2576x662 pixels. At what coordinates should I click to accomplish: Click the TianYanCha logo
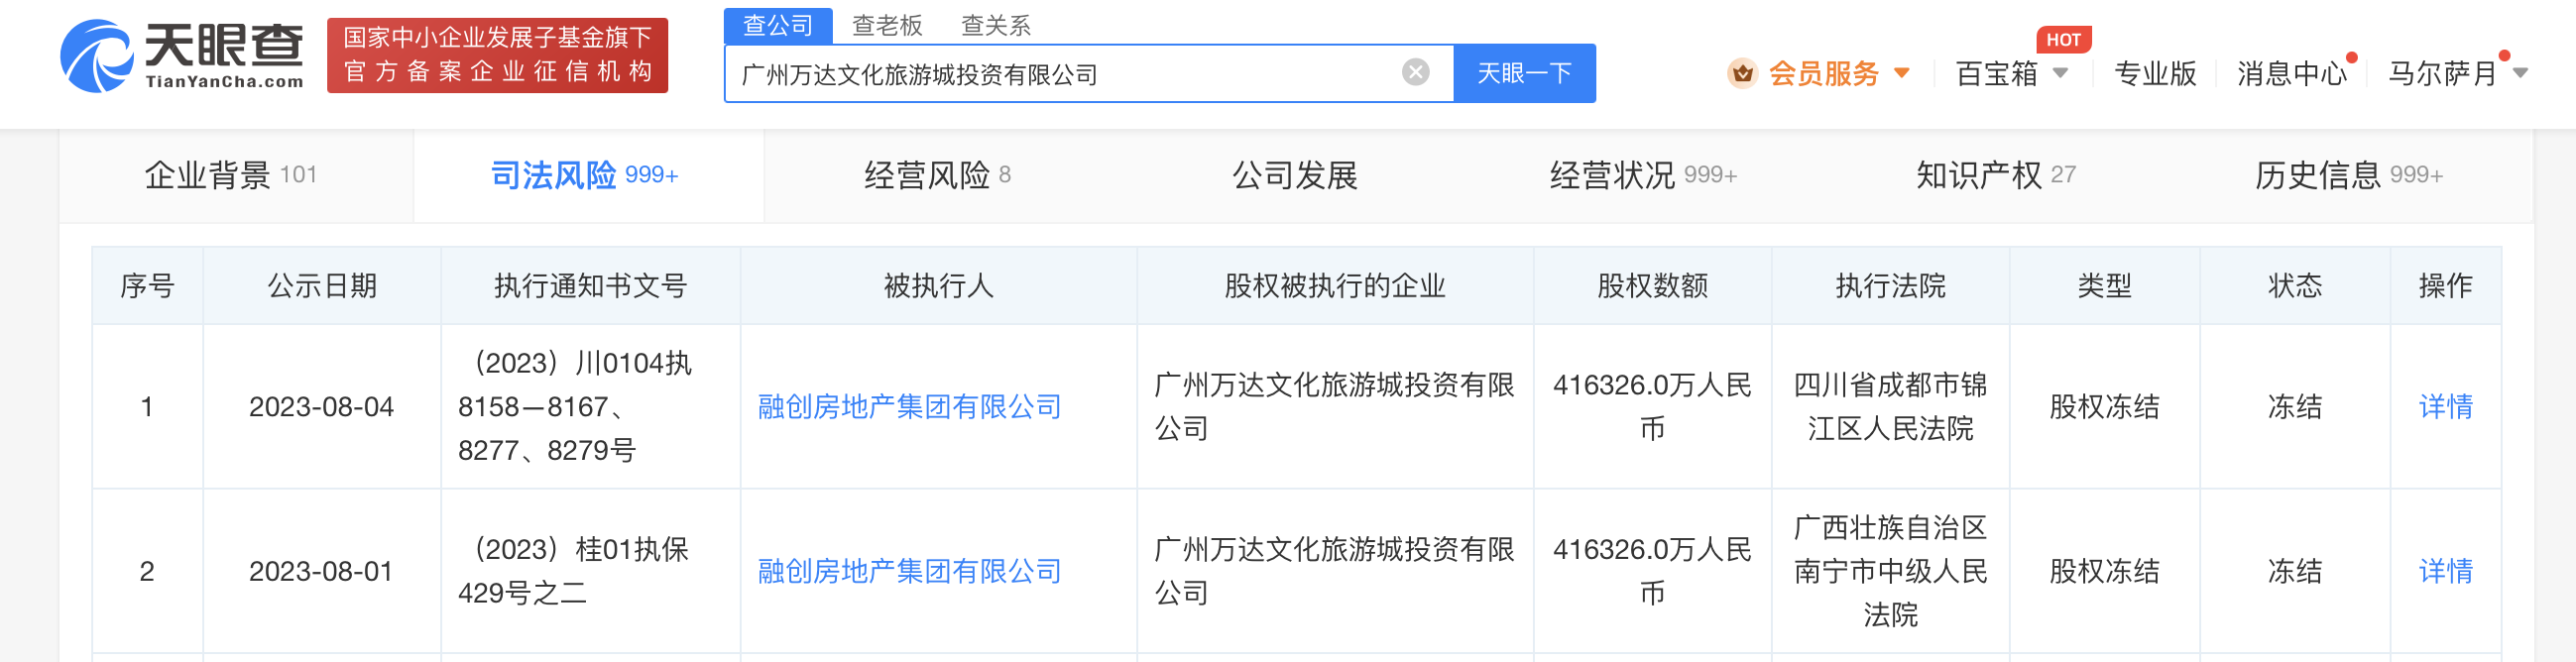point(182,56)
